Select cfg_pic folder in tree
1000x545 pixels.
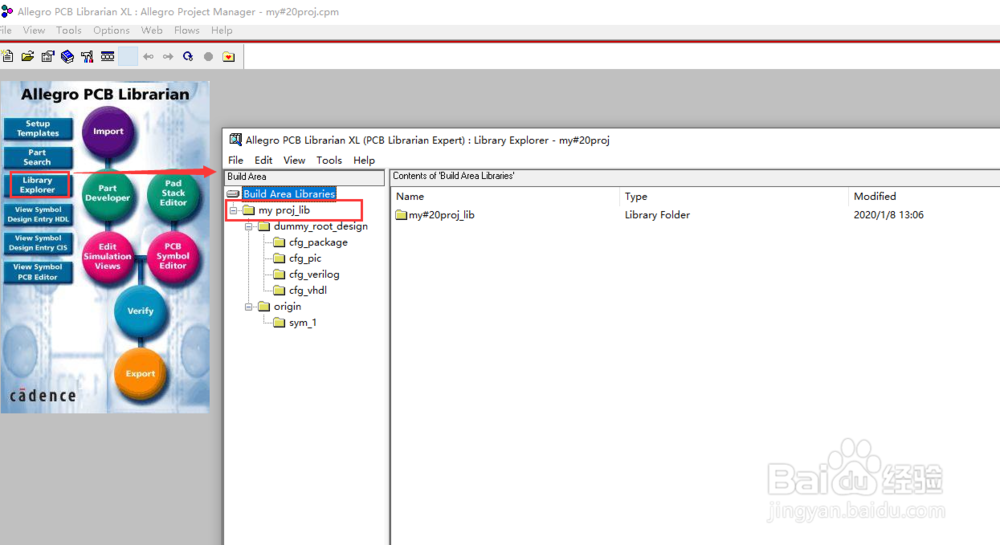coord(305,258)
